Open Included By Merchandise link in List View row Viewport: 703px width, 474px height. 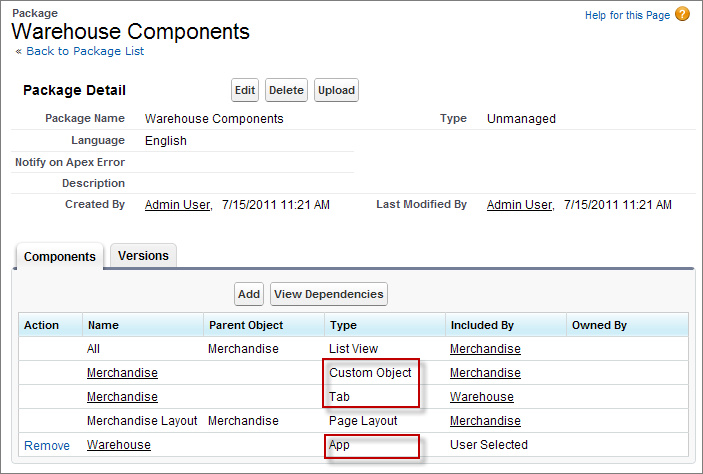click(485, 349)
